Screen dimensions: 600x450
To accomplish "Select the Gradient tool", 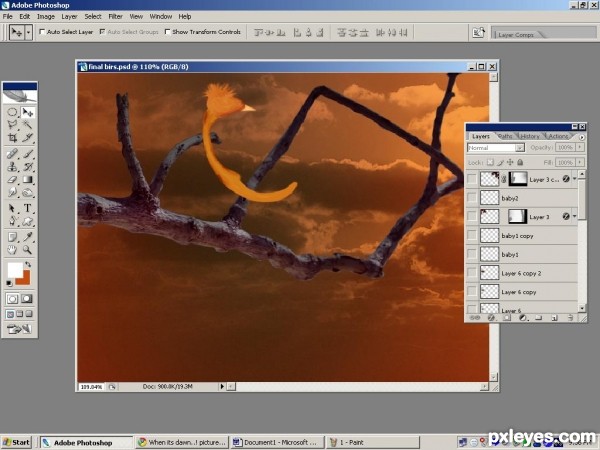I will point(28,179).
